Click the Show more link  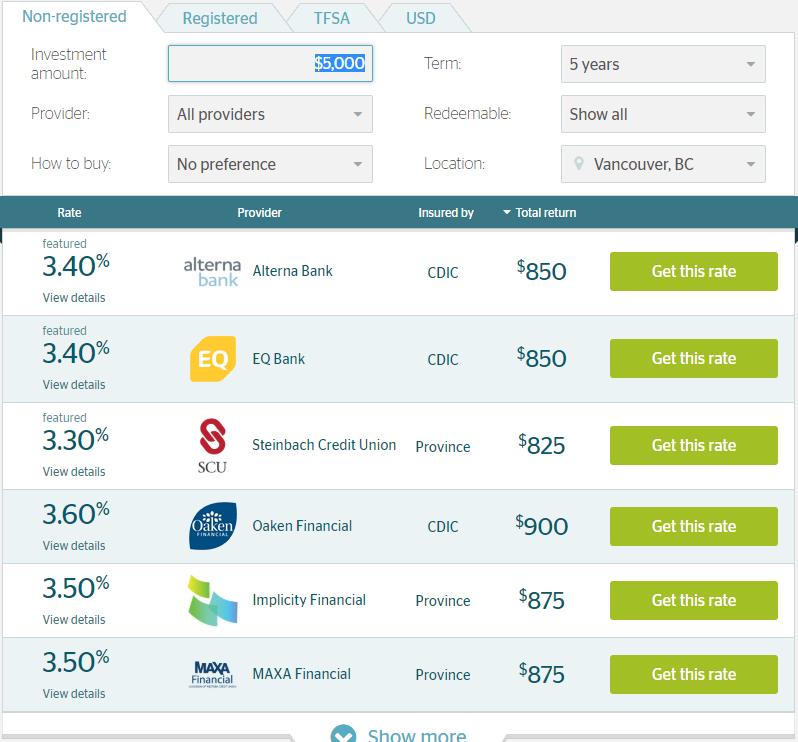pyautogui.click(x=417, y=735)
